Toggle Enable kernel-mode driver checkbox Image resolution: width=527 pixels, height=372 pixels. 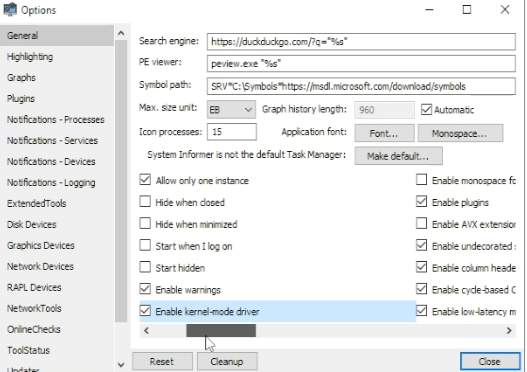(145, 311)
